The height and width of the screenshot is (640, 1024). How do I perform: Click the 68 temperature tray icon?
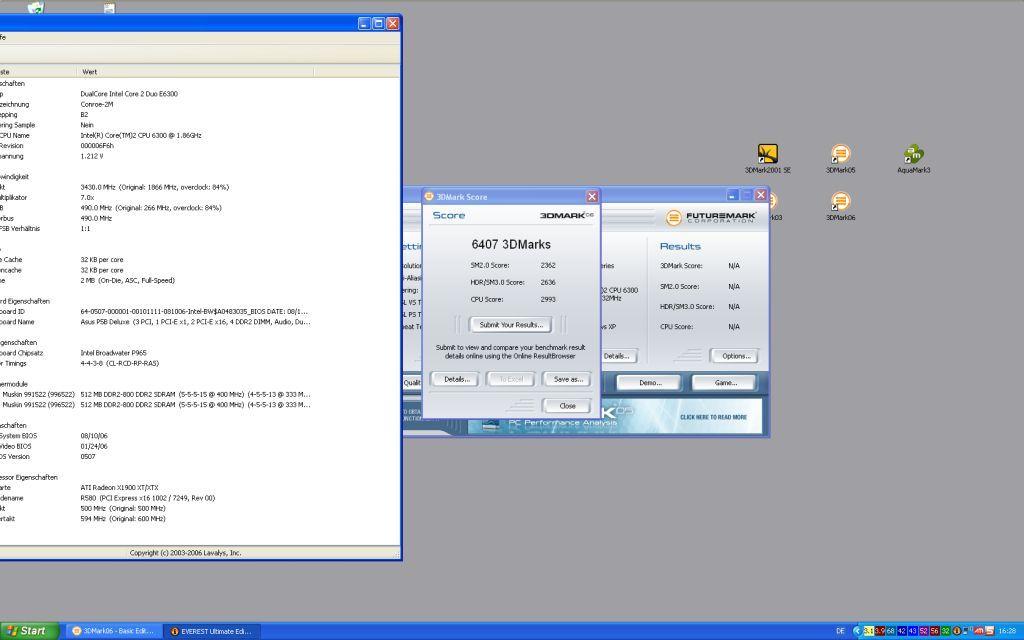pos(890,631)
